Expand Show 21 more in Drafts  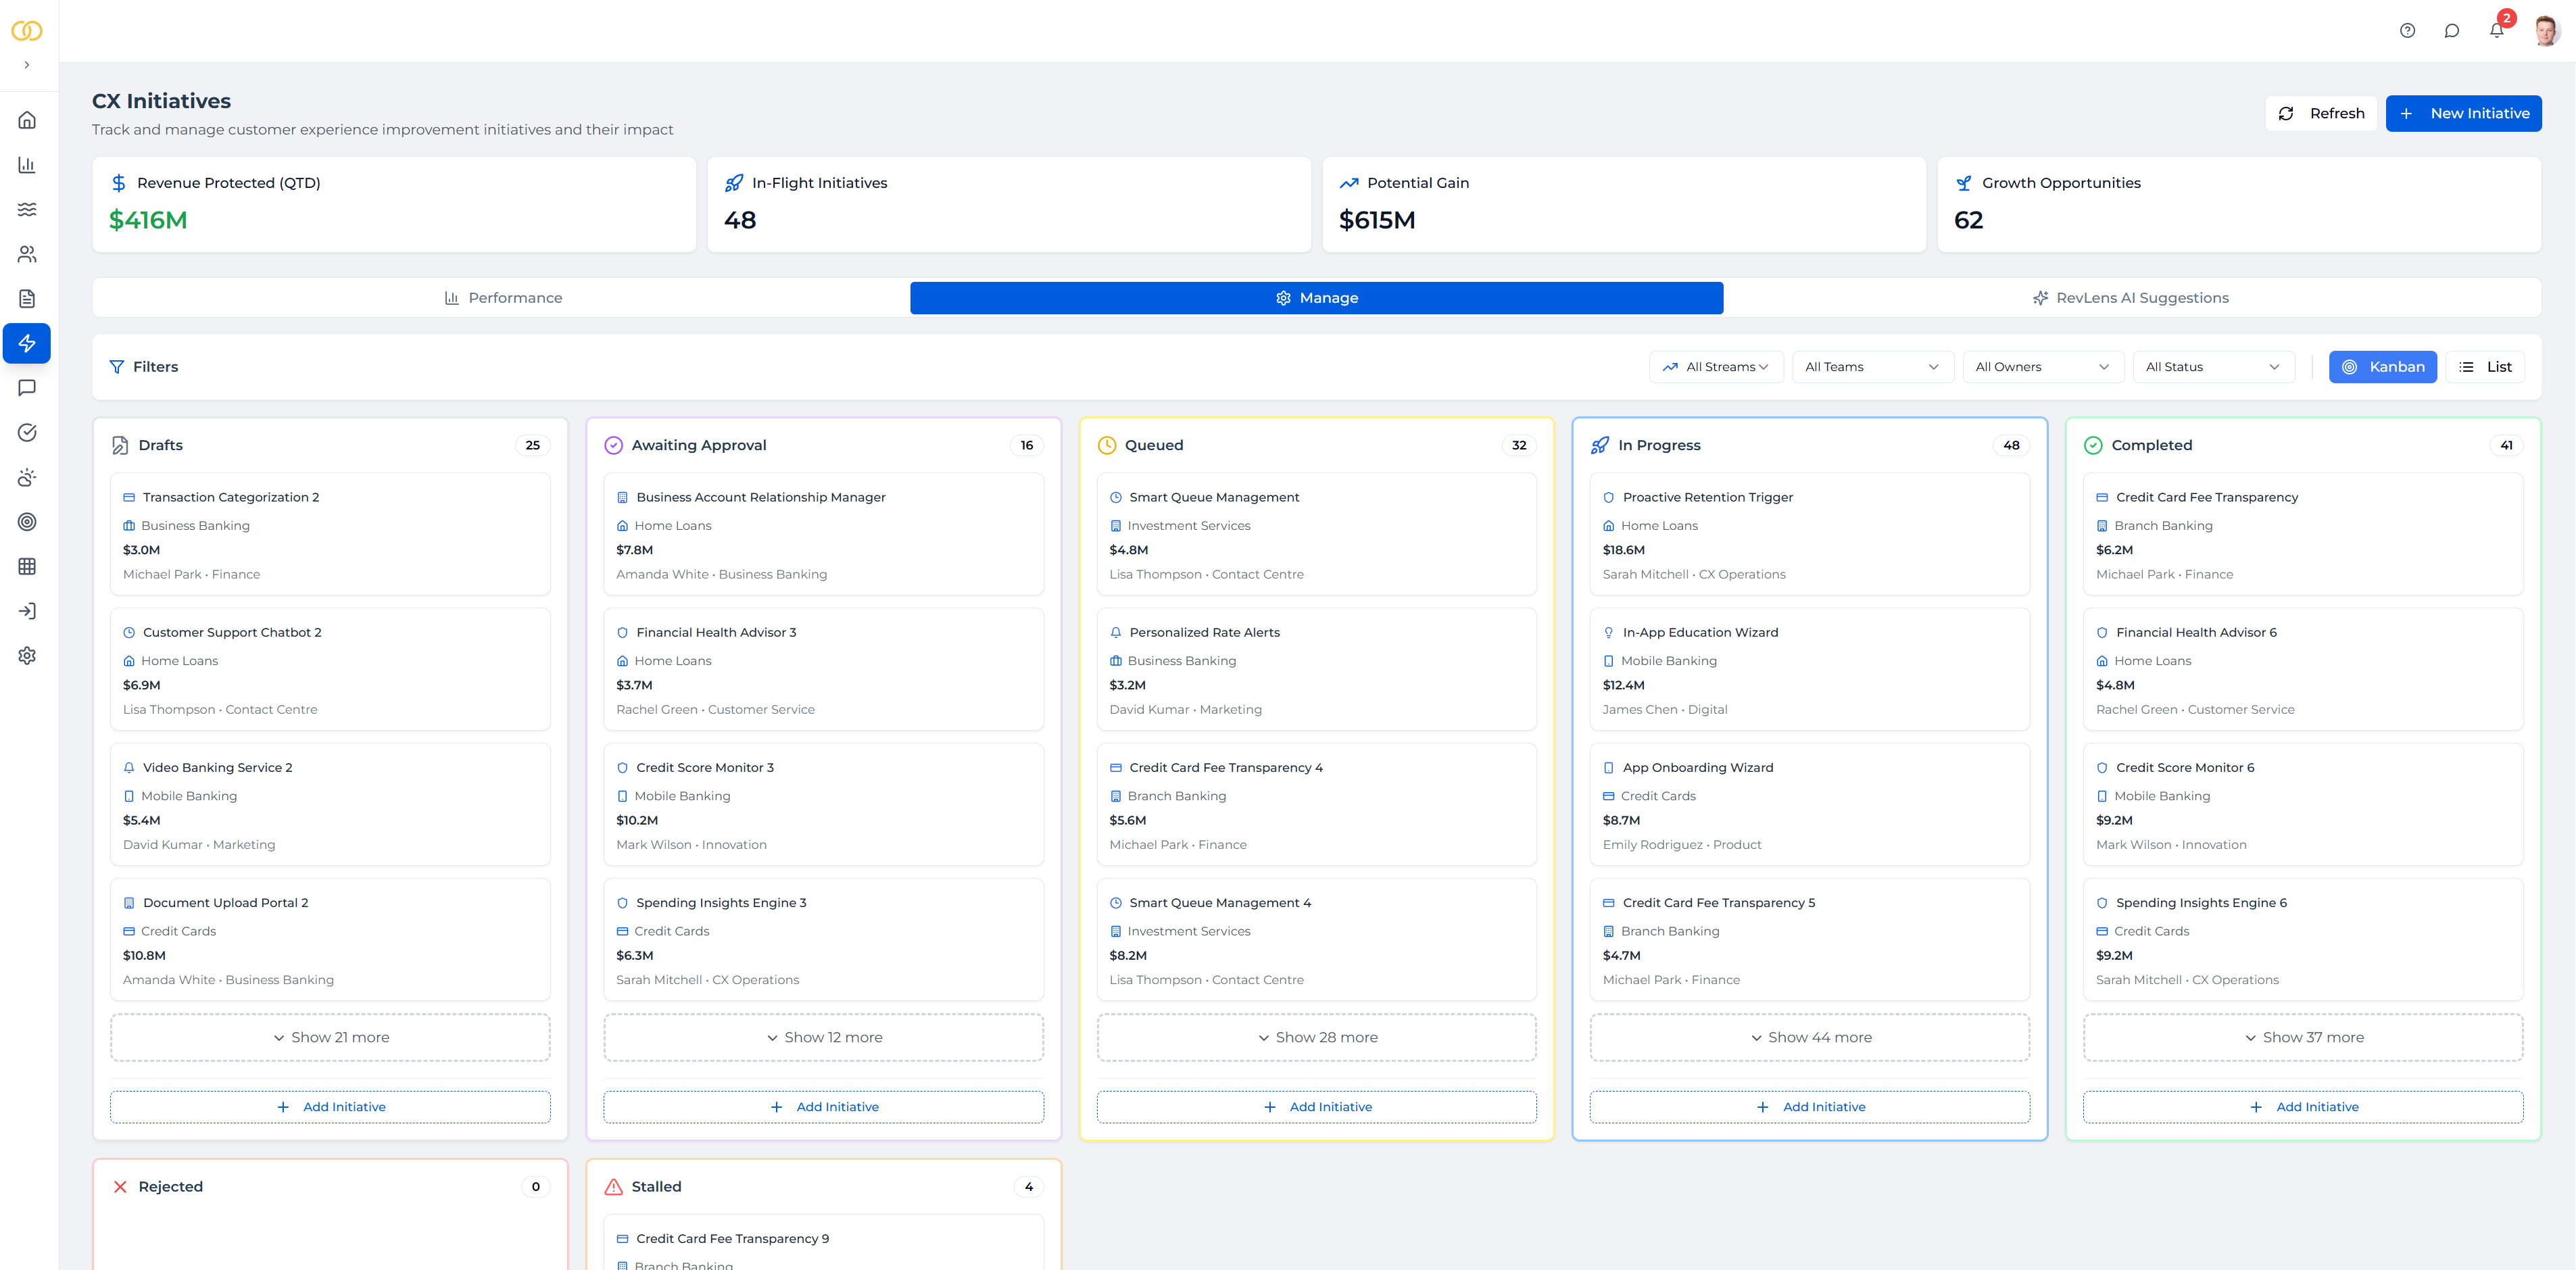click(x=330, y=1037)
